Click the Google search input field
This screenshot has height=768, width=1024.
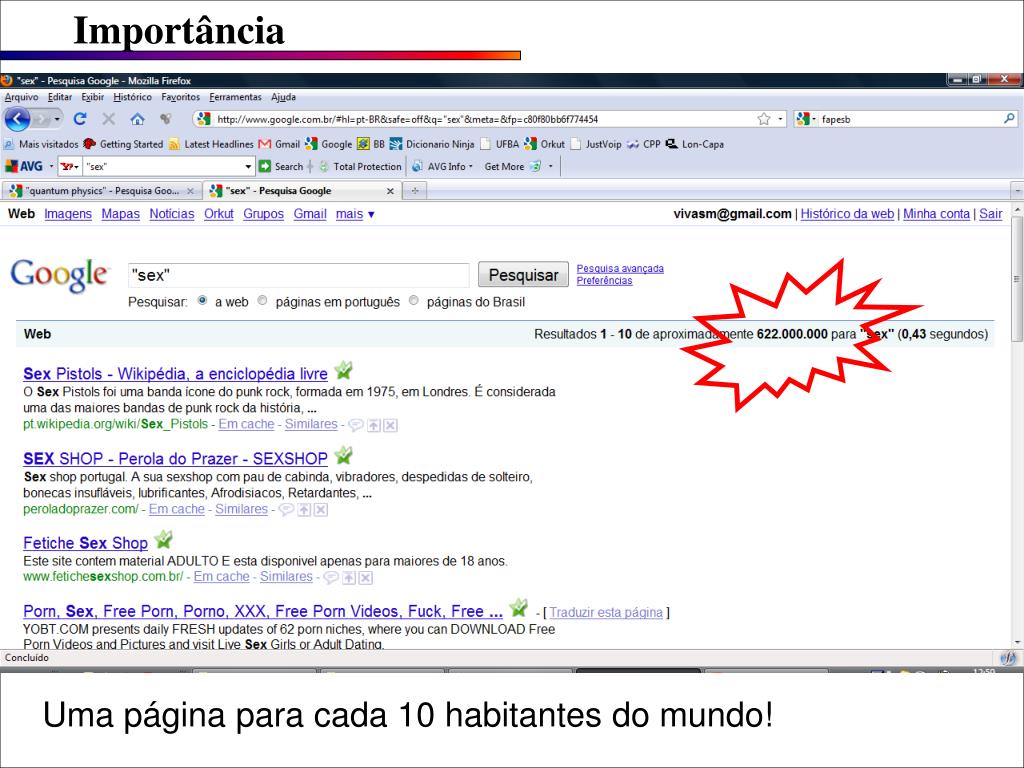(298, 275)
